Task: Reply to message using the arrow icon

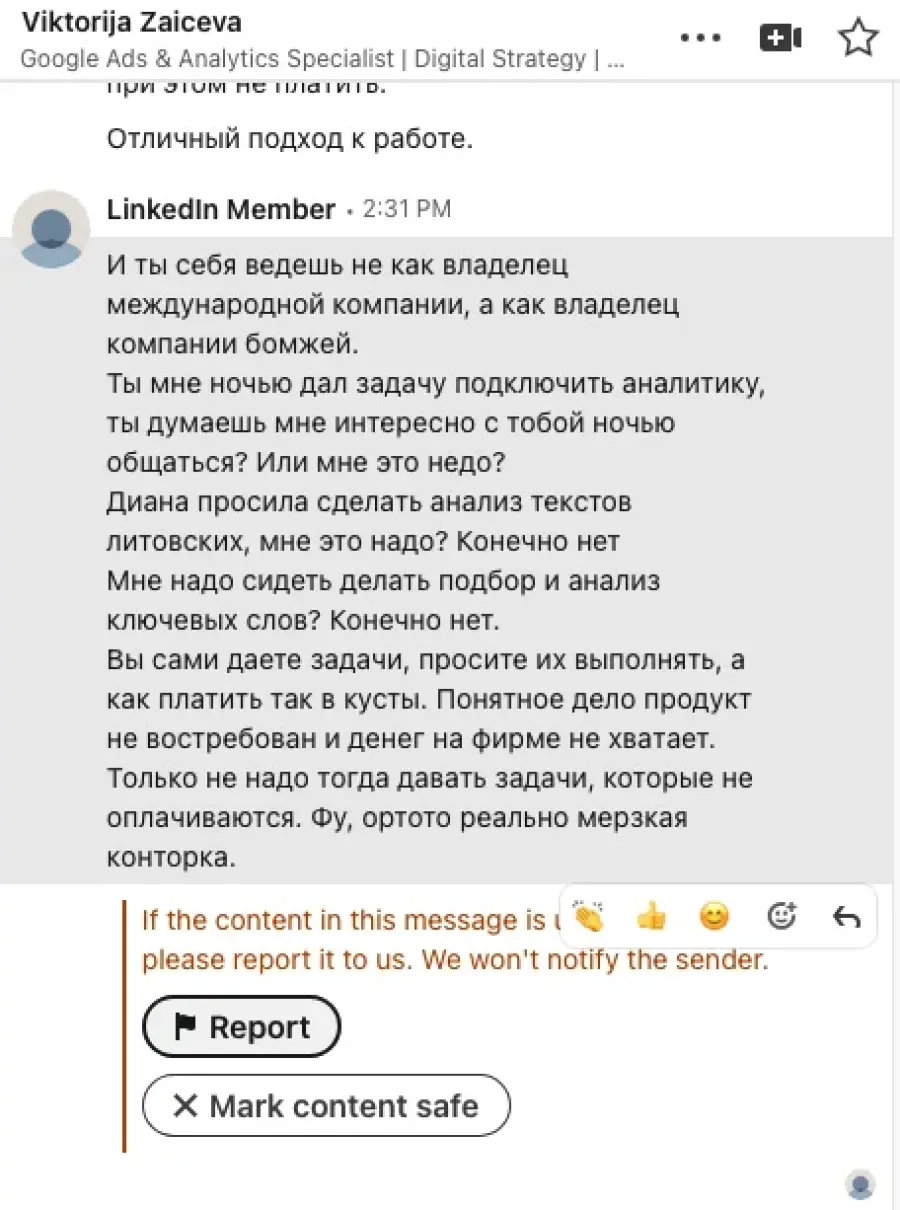Action: 846,916
